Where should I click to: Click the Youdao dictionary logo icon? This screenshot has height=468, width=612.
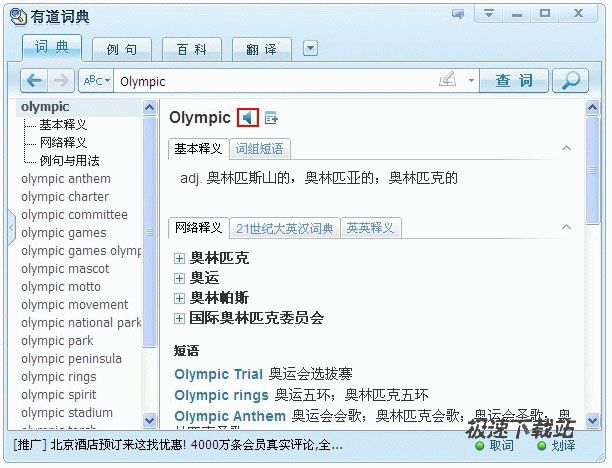18,17
